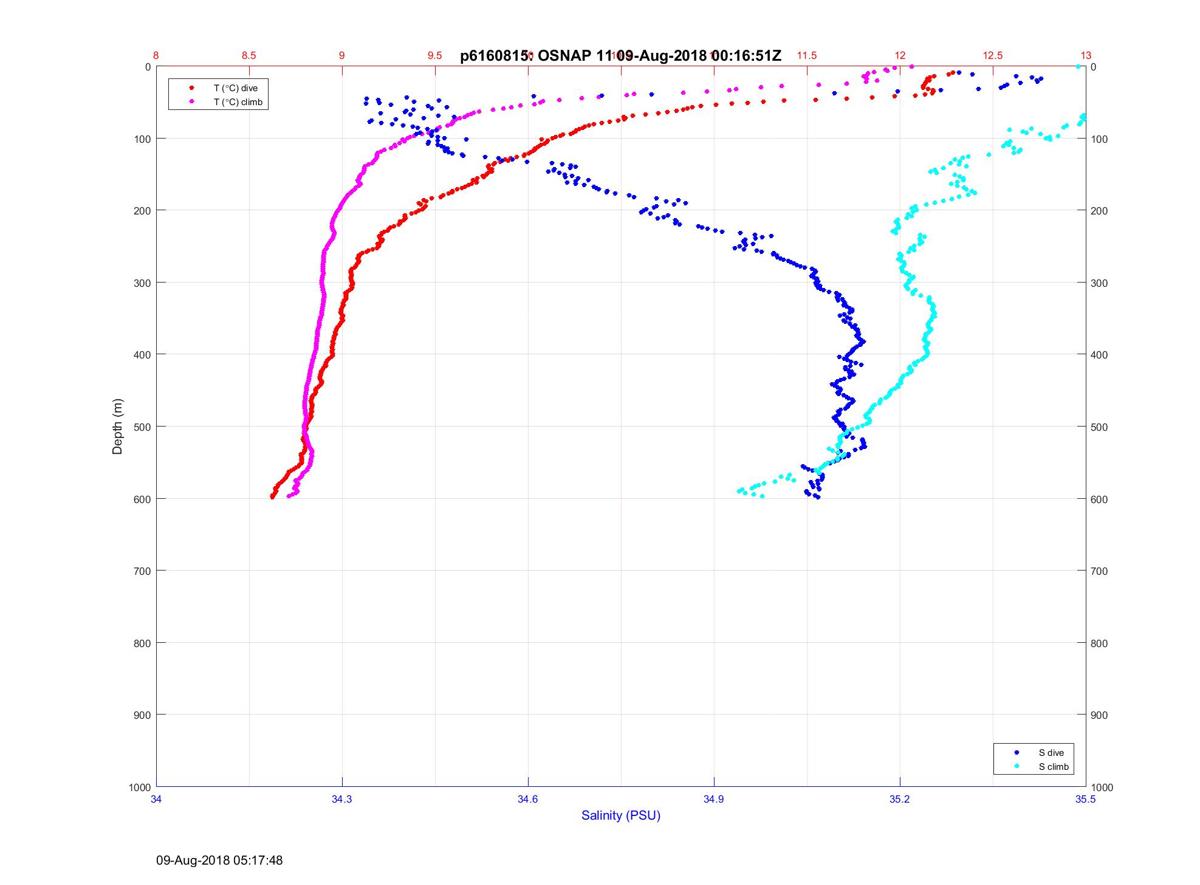The width and height of the screenshot is (1200, 885).
Task: Click depth tick 800 on left axis
Action: [x=141, y=643]
